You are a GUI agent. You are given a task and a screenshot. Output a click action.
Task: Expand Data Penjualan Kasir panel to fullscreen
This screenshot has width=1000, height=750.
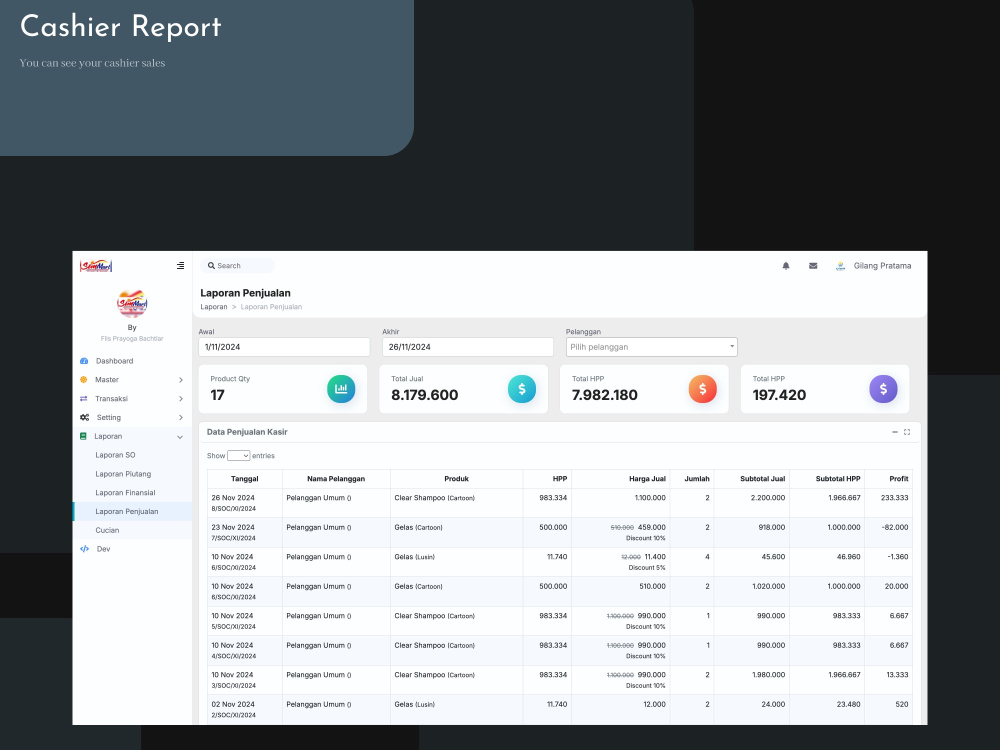[907, 432]
